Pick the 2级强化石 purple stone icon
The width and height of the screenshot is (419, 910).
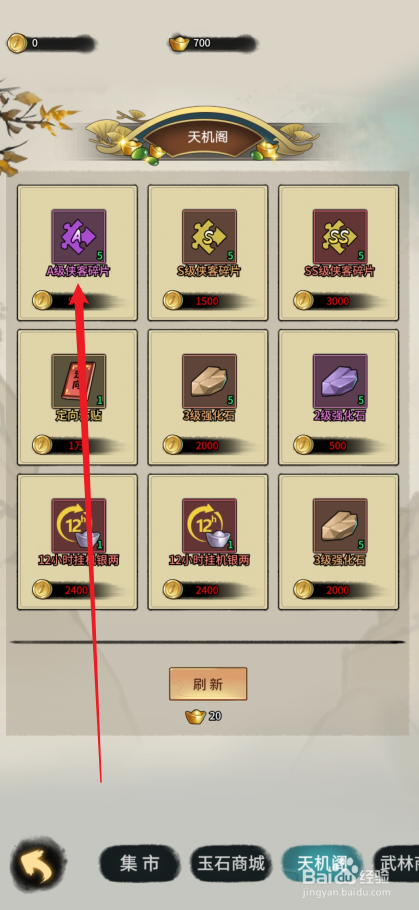click(x=340, y=381)
